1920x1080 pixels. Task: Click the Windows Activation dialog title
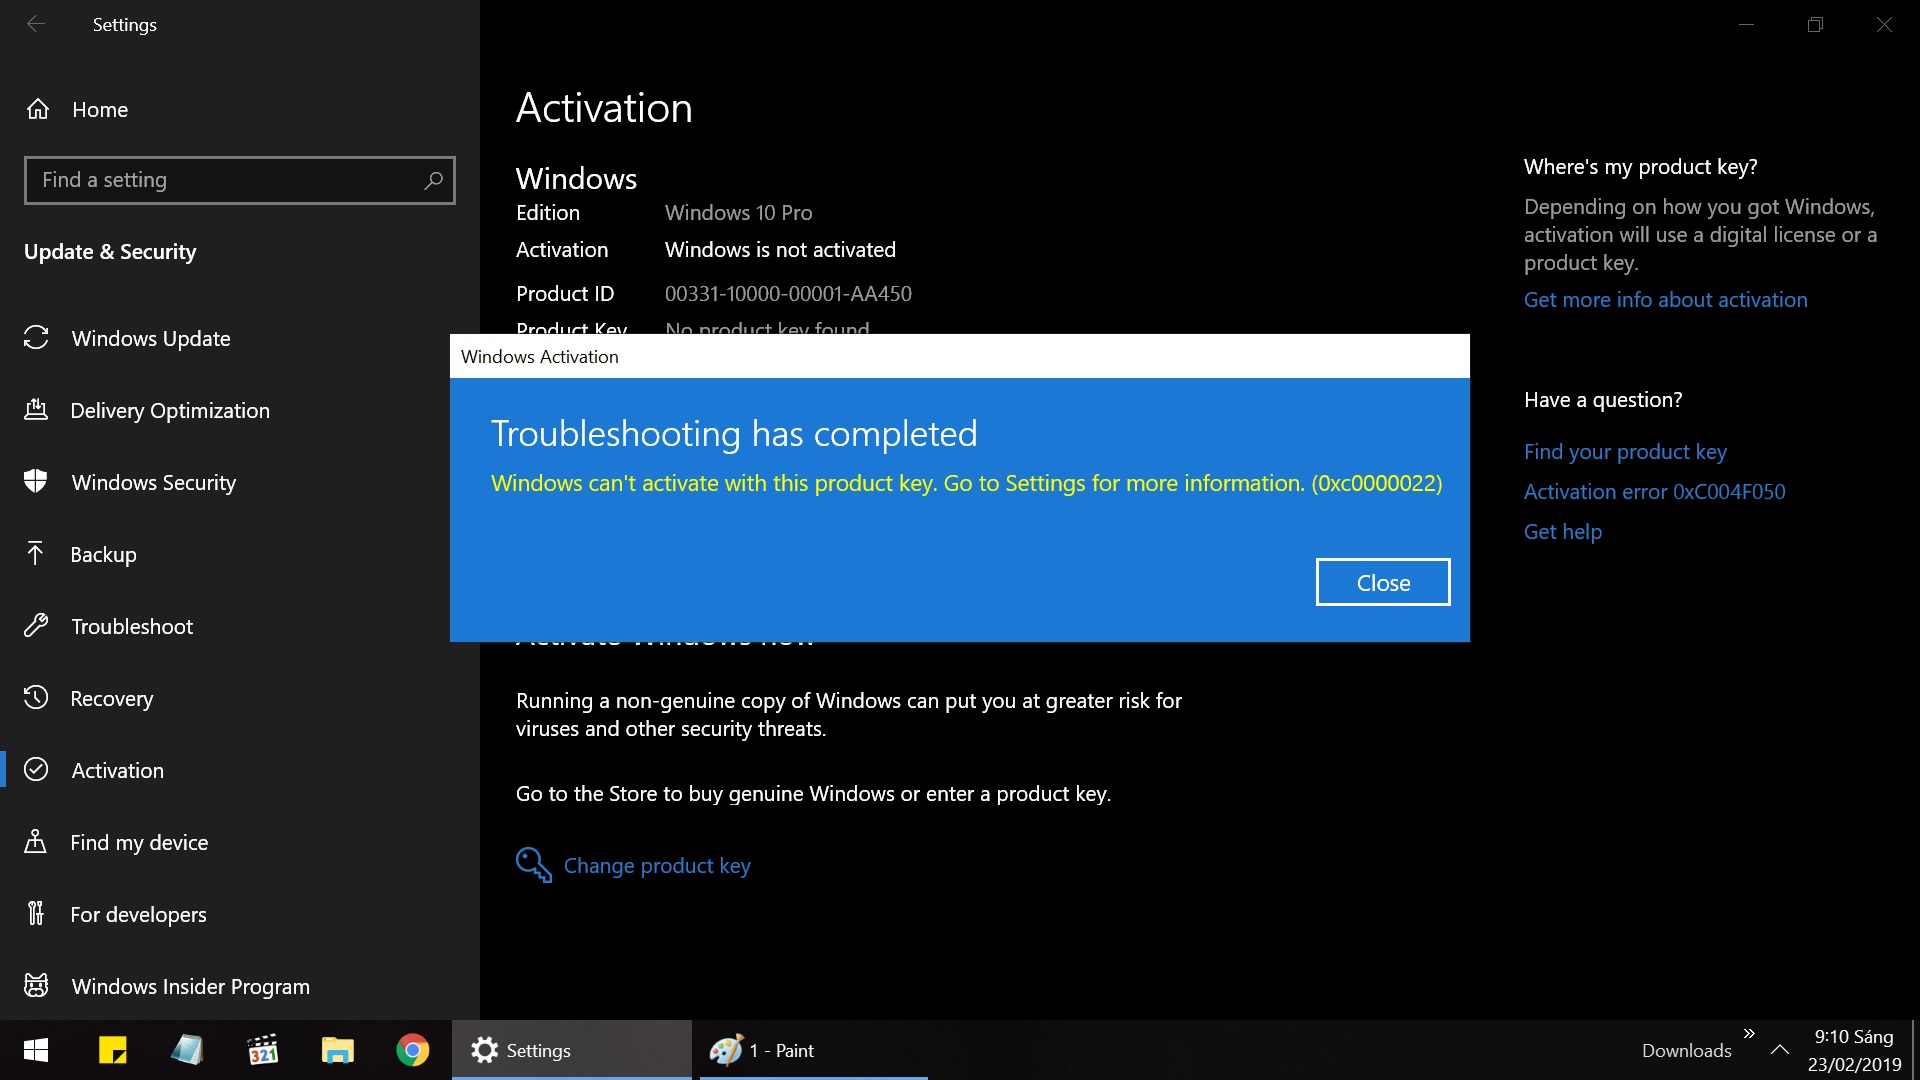539,357
